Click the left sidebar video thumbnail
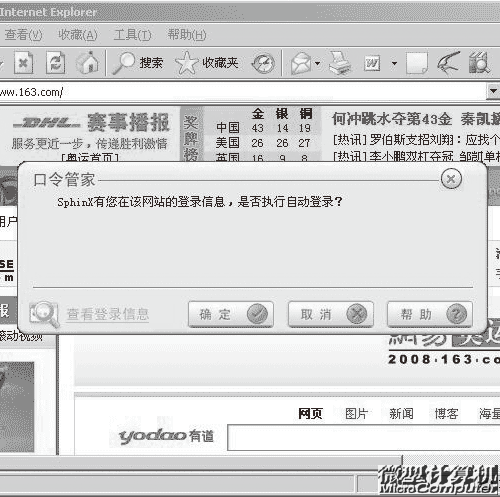Viewport: 500px width, 497px height. coord(17,407)
